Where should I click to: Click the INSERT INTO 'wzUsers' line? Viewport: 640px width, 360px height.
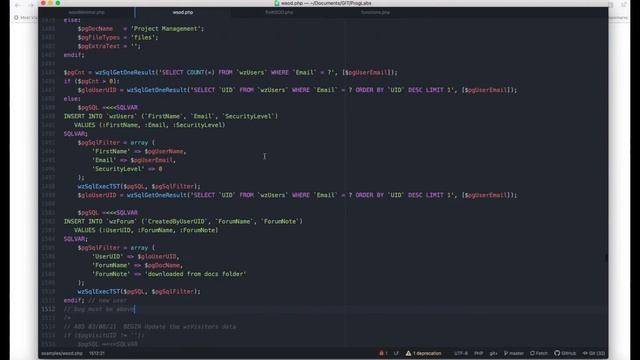(171, 116)
